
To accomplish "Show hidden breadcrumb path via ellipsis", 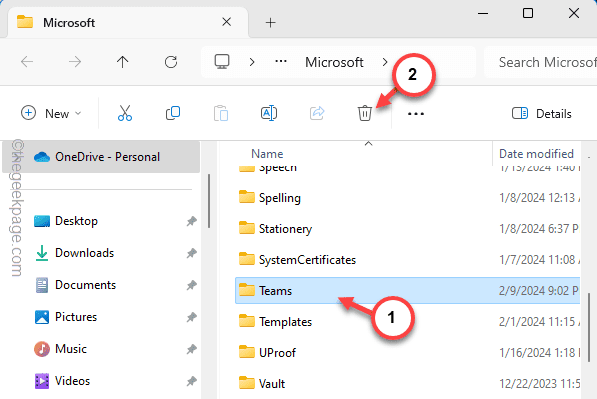I will (x=281, y=61).
